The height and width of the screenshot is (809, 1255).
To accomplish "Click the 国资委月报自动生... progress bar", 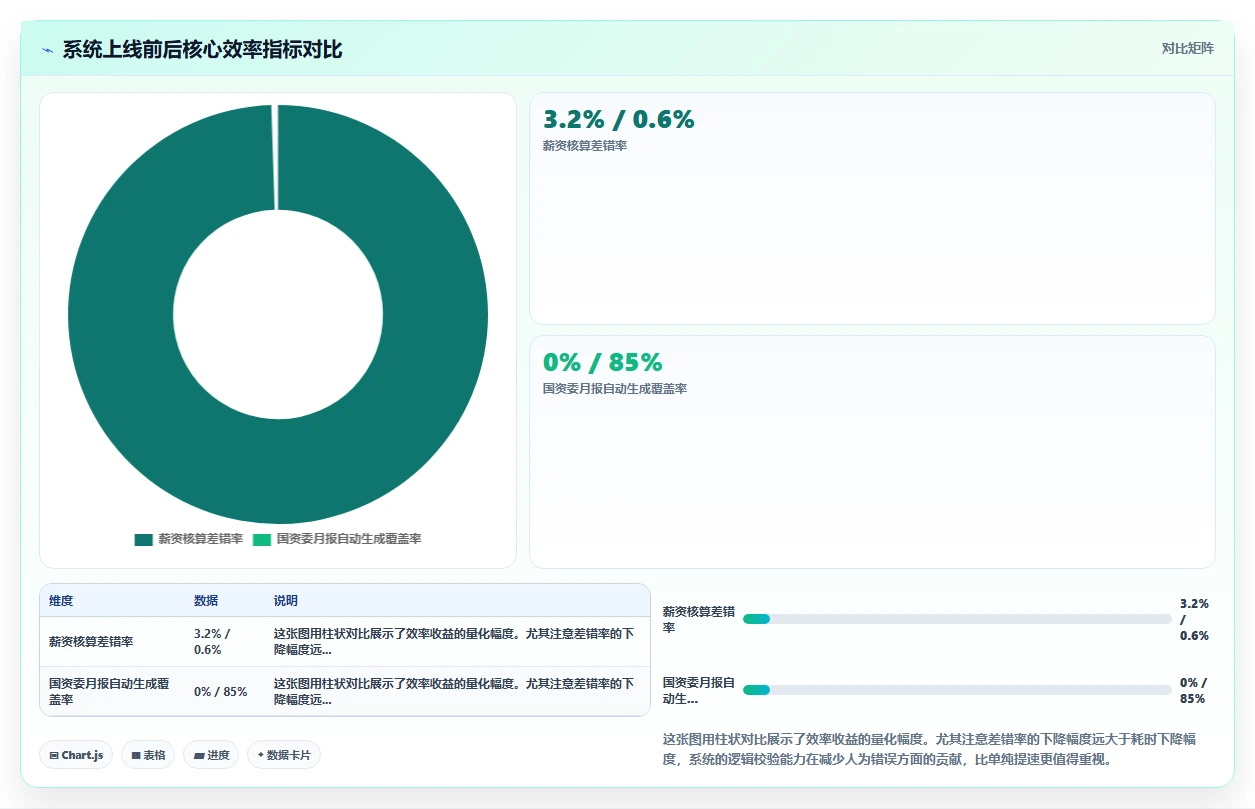I will (x=957, y=690).
